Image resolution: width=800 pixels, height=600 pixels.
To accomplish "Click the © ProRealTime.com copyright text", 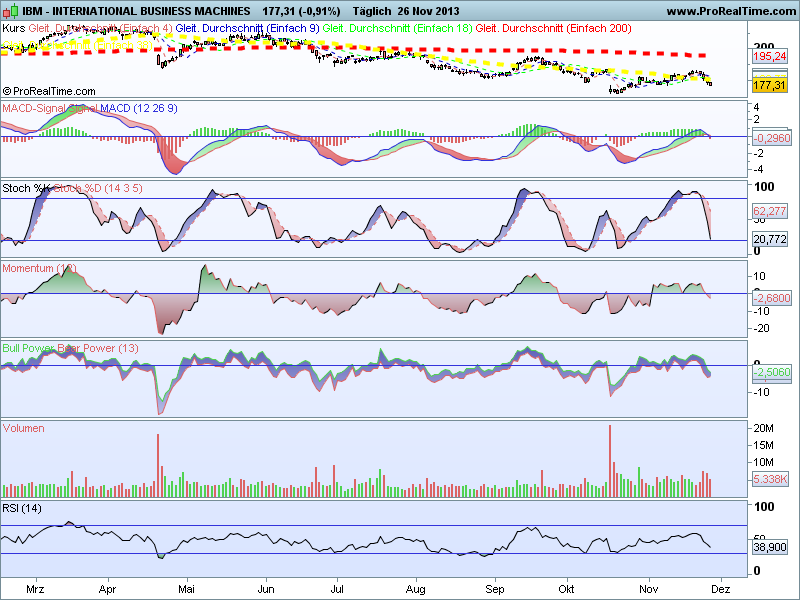I will click(x=49, y=91).
